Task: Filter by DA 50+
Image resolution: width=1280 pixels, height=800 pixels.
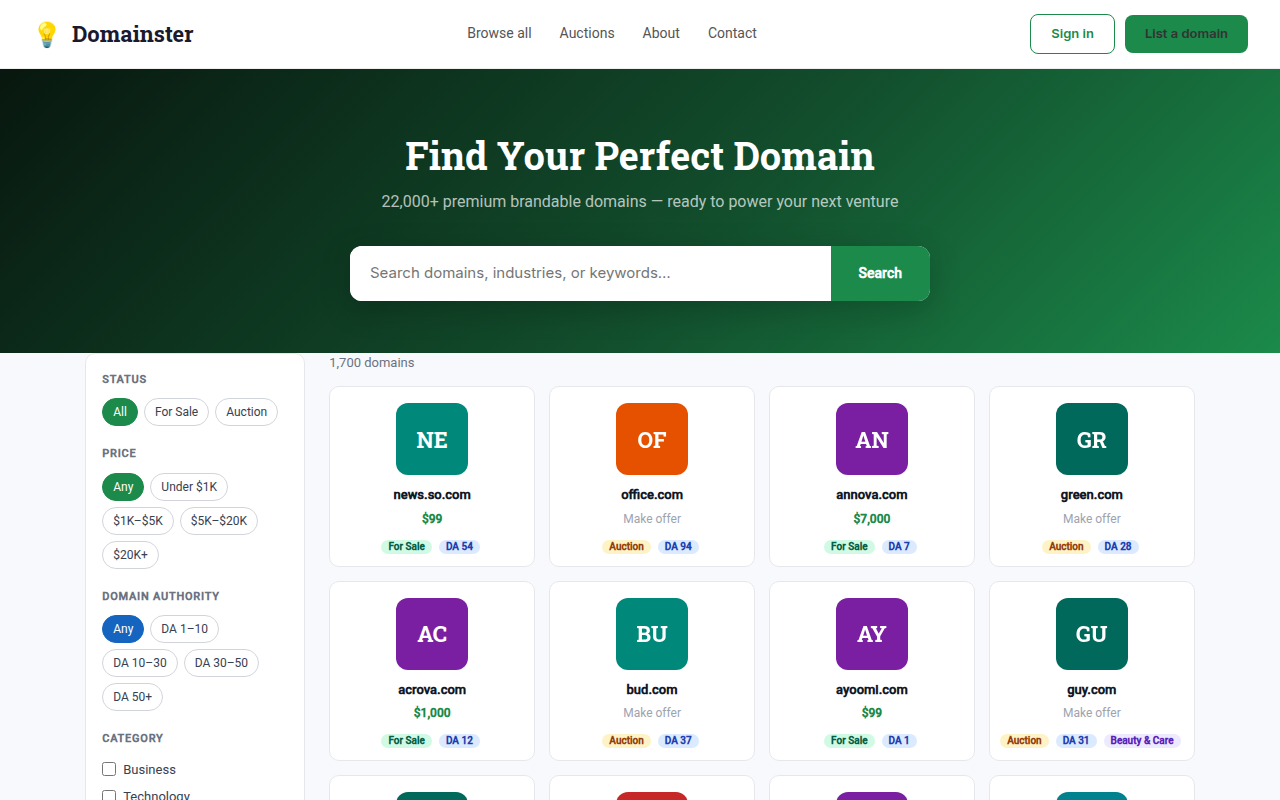Action: (x=132, y=697)
